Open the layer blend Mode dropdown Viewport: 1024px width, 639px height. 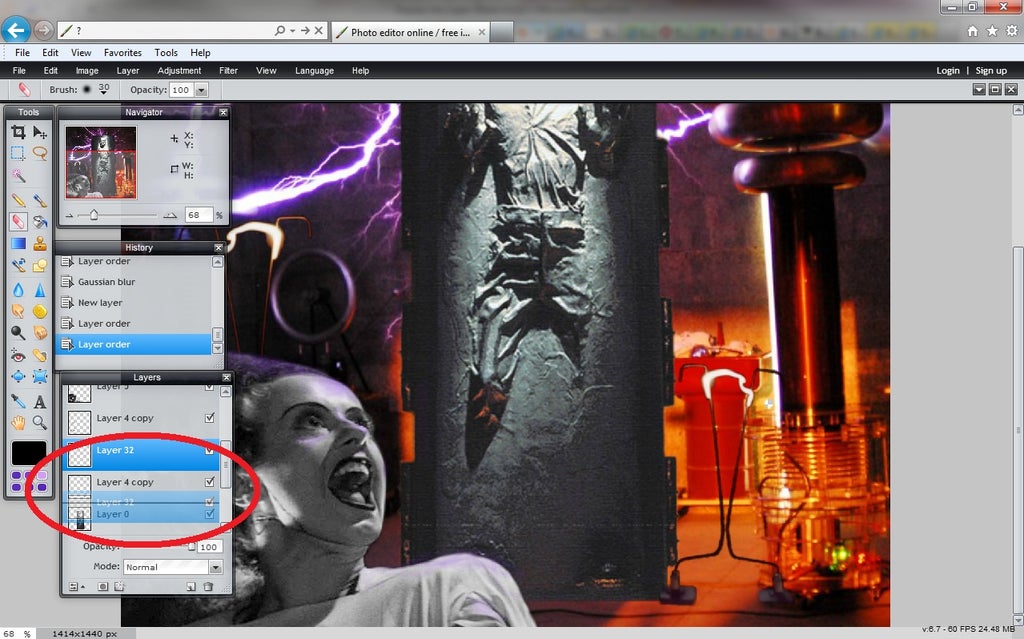(x=216, y=567)
